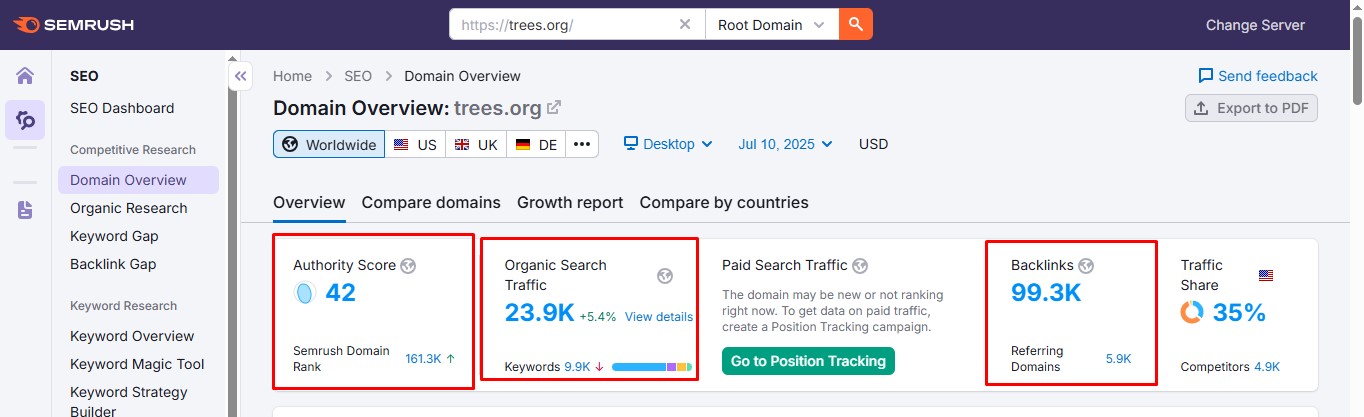
Task: Open Keyword Gap in sidebar
Action: pyautogui.click(x=114, y=236)
